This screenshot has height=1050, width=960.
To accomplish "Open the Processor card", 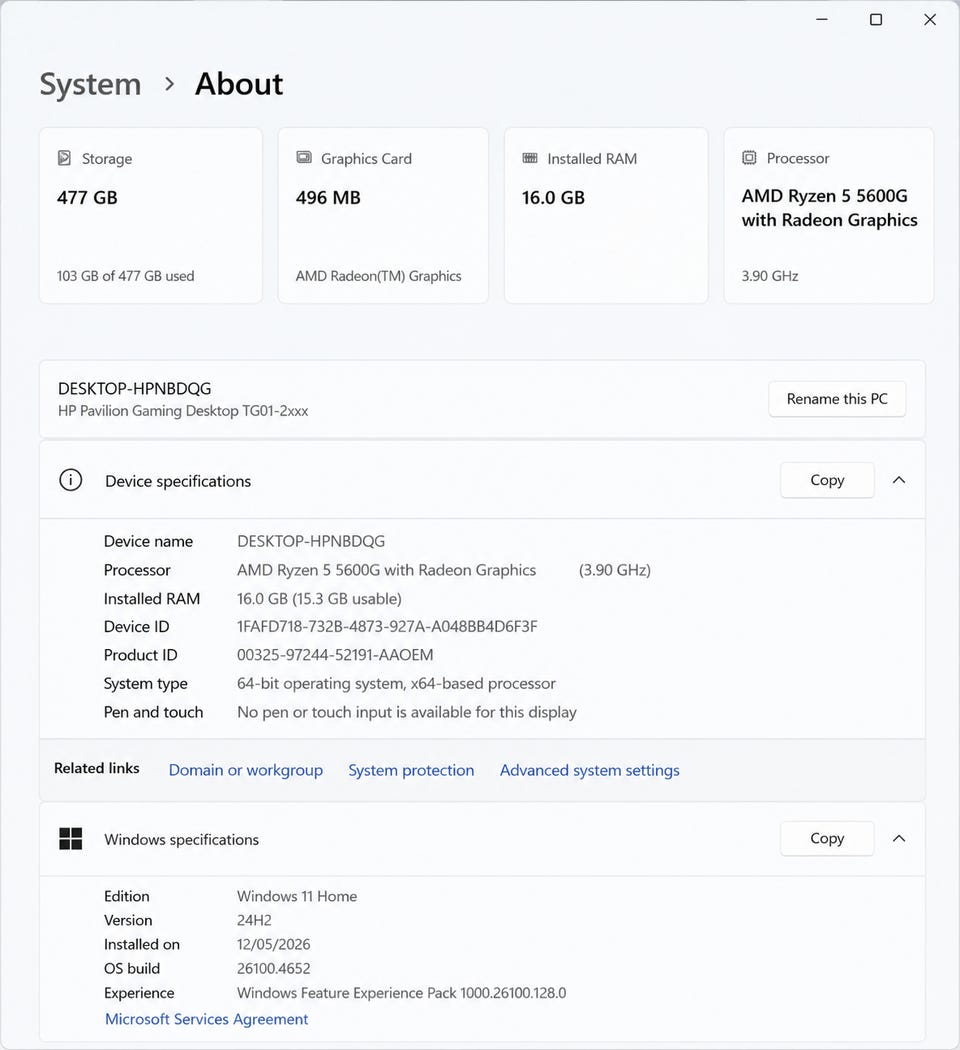I will [x=829, y=216].
